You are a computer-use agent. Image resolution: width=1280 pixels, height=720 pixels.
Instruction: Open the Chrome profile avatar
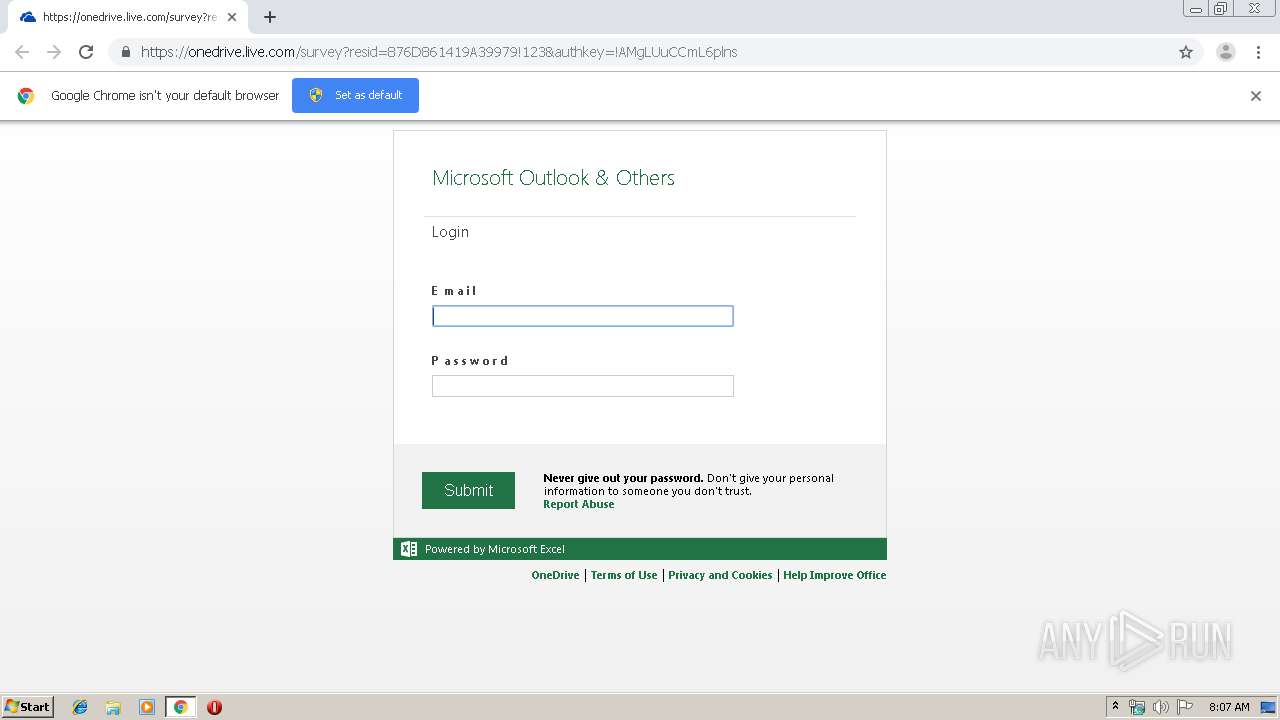[x=1225, y=52]
